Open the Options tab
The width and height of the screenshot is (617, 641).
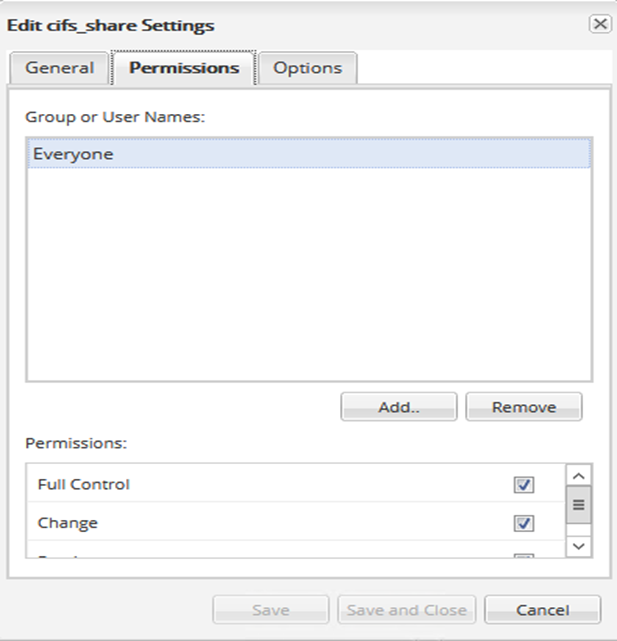pyautogui.click(x=307, y=68)
